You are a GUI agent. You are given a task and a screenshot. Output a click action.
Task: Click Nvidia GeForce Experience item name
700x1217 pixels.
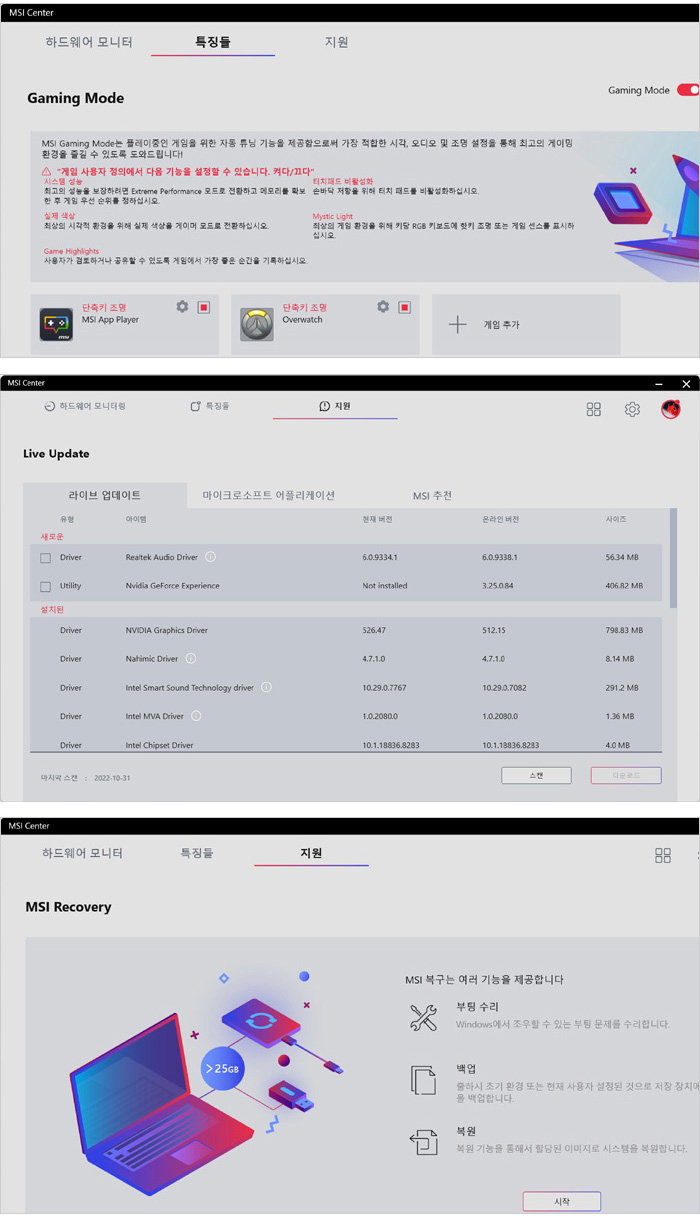click(x=173, y=586)
